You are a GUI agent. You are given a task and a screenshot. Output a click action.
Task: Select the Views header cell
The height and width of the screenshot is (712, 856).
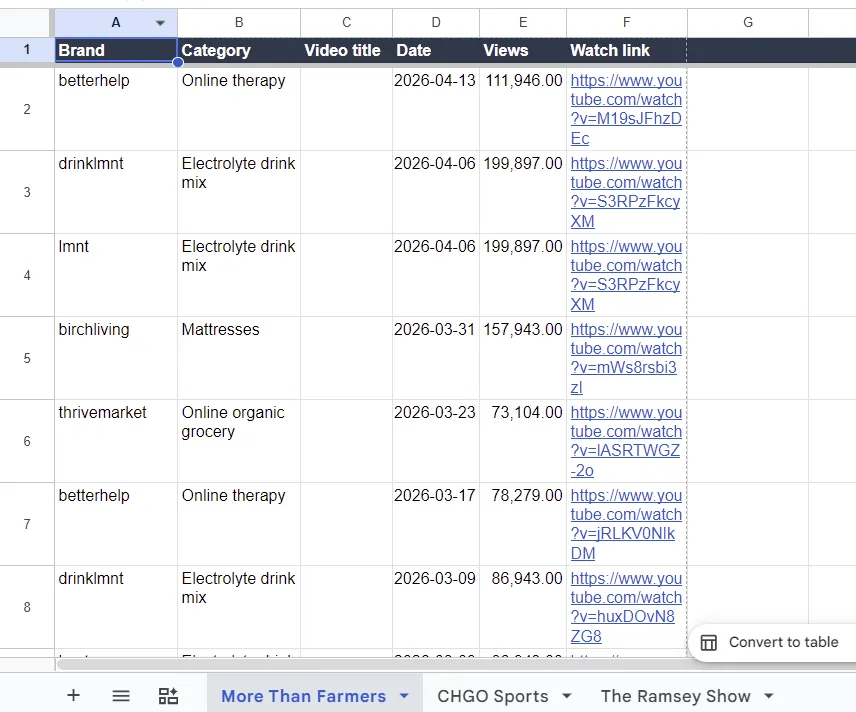pos(523,50)
